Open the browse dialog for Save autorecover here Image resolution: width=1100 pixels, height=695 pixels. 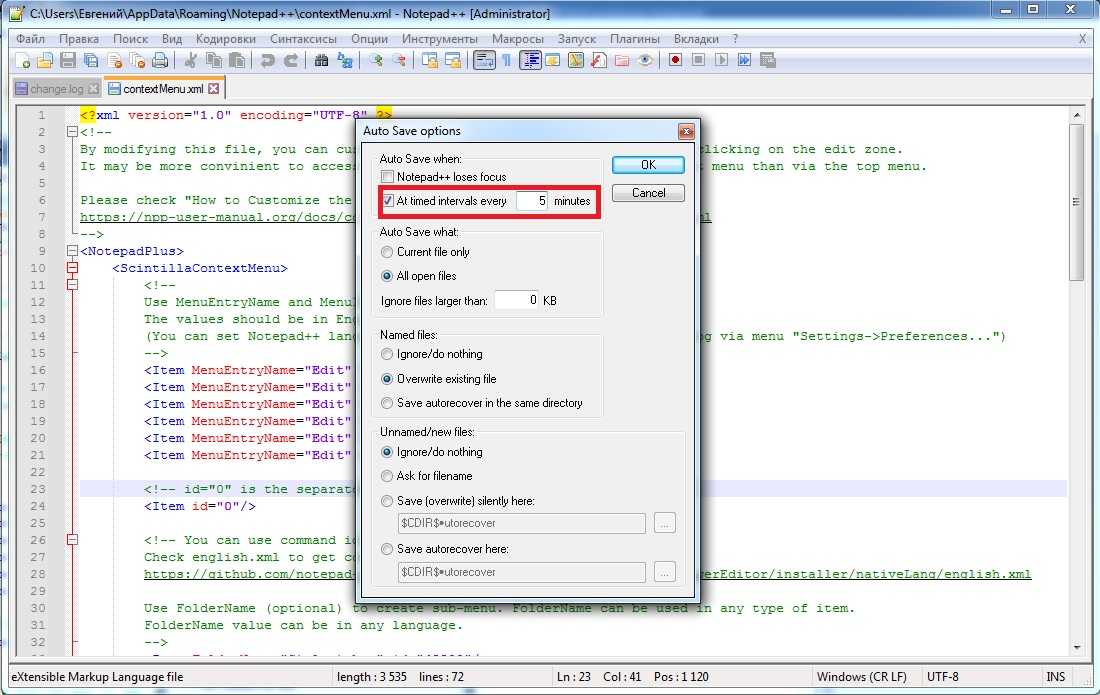pyautogui.click(x=664, y=571)
